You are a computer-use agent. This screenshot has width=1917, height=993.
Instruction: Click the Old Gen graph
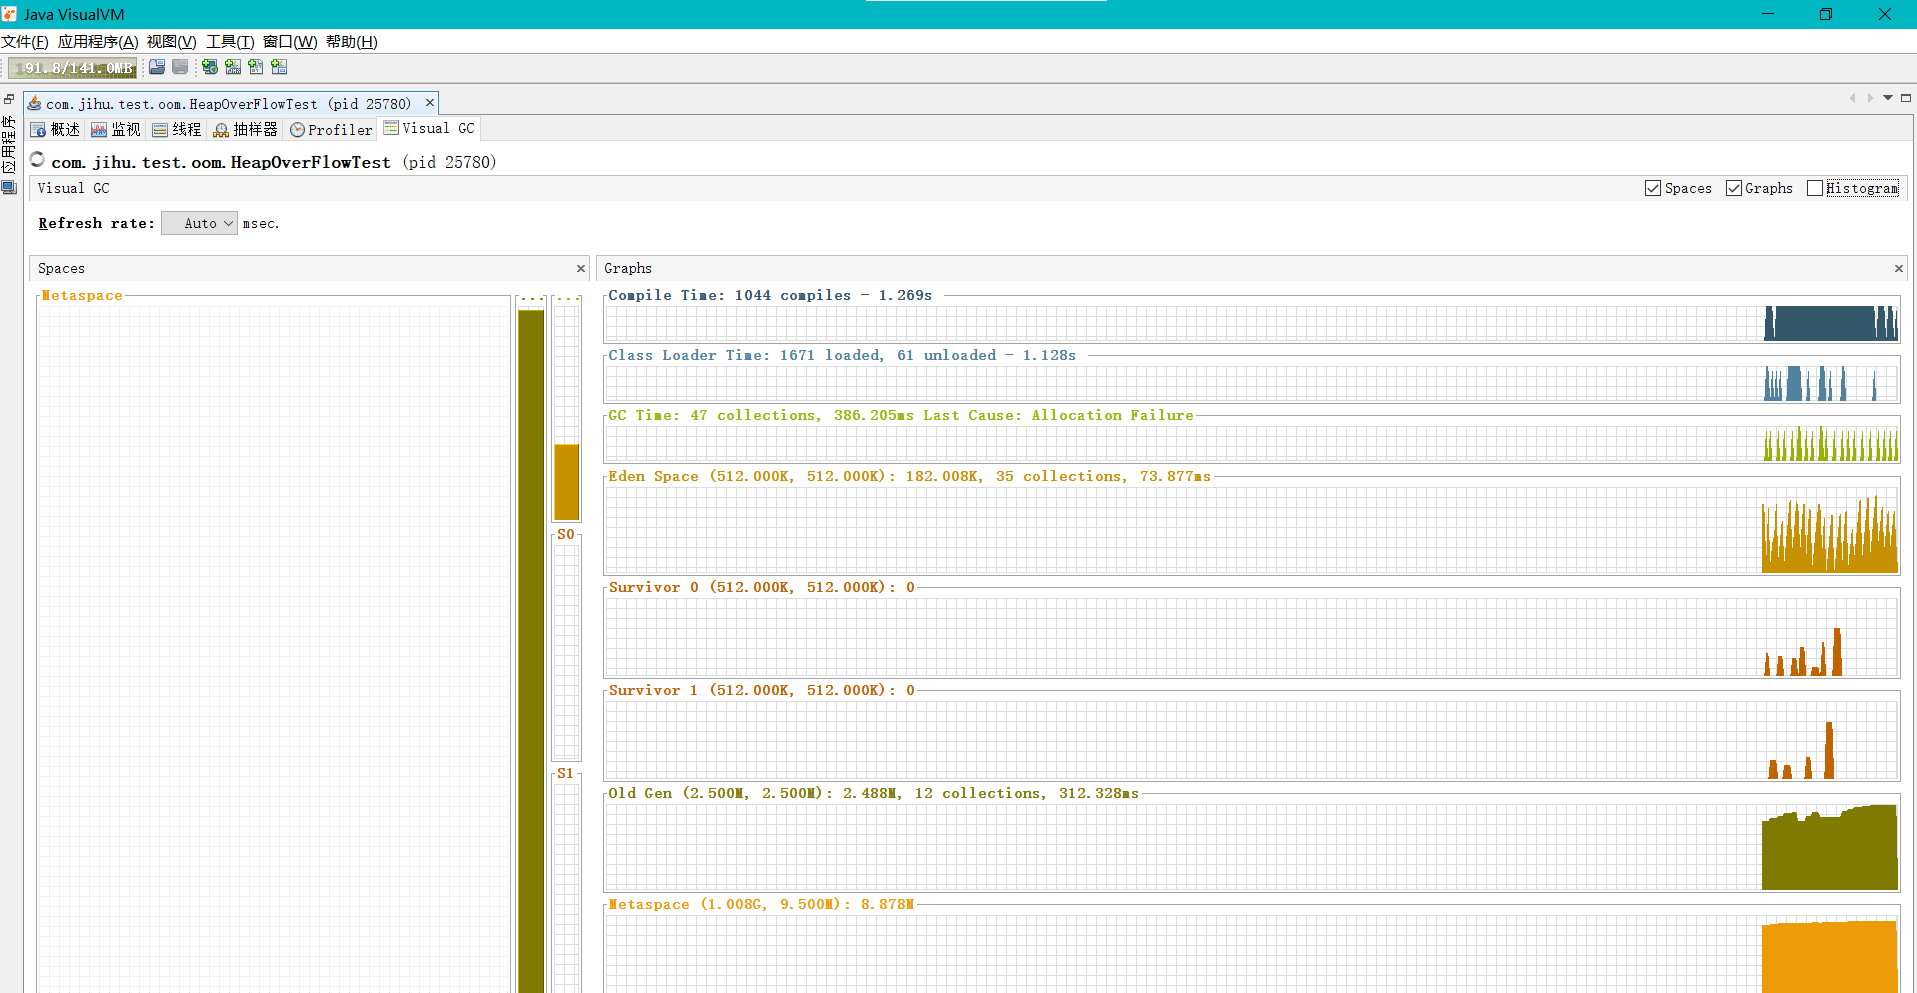pyautogui.click(x=1251, y=847)
